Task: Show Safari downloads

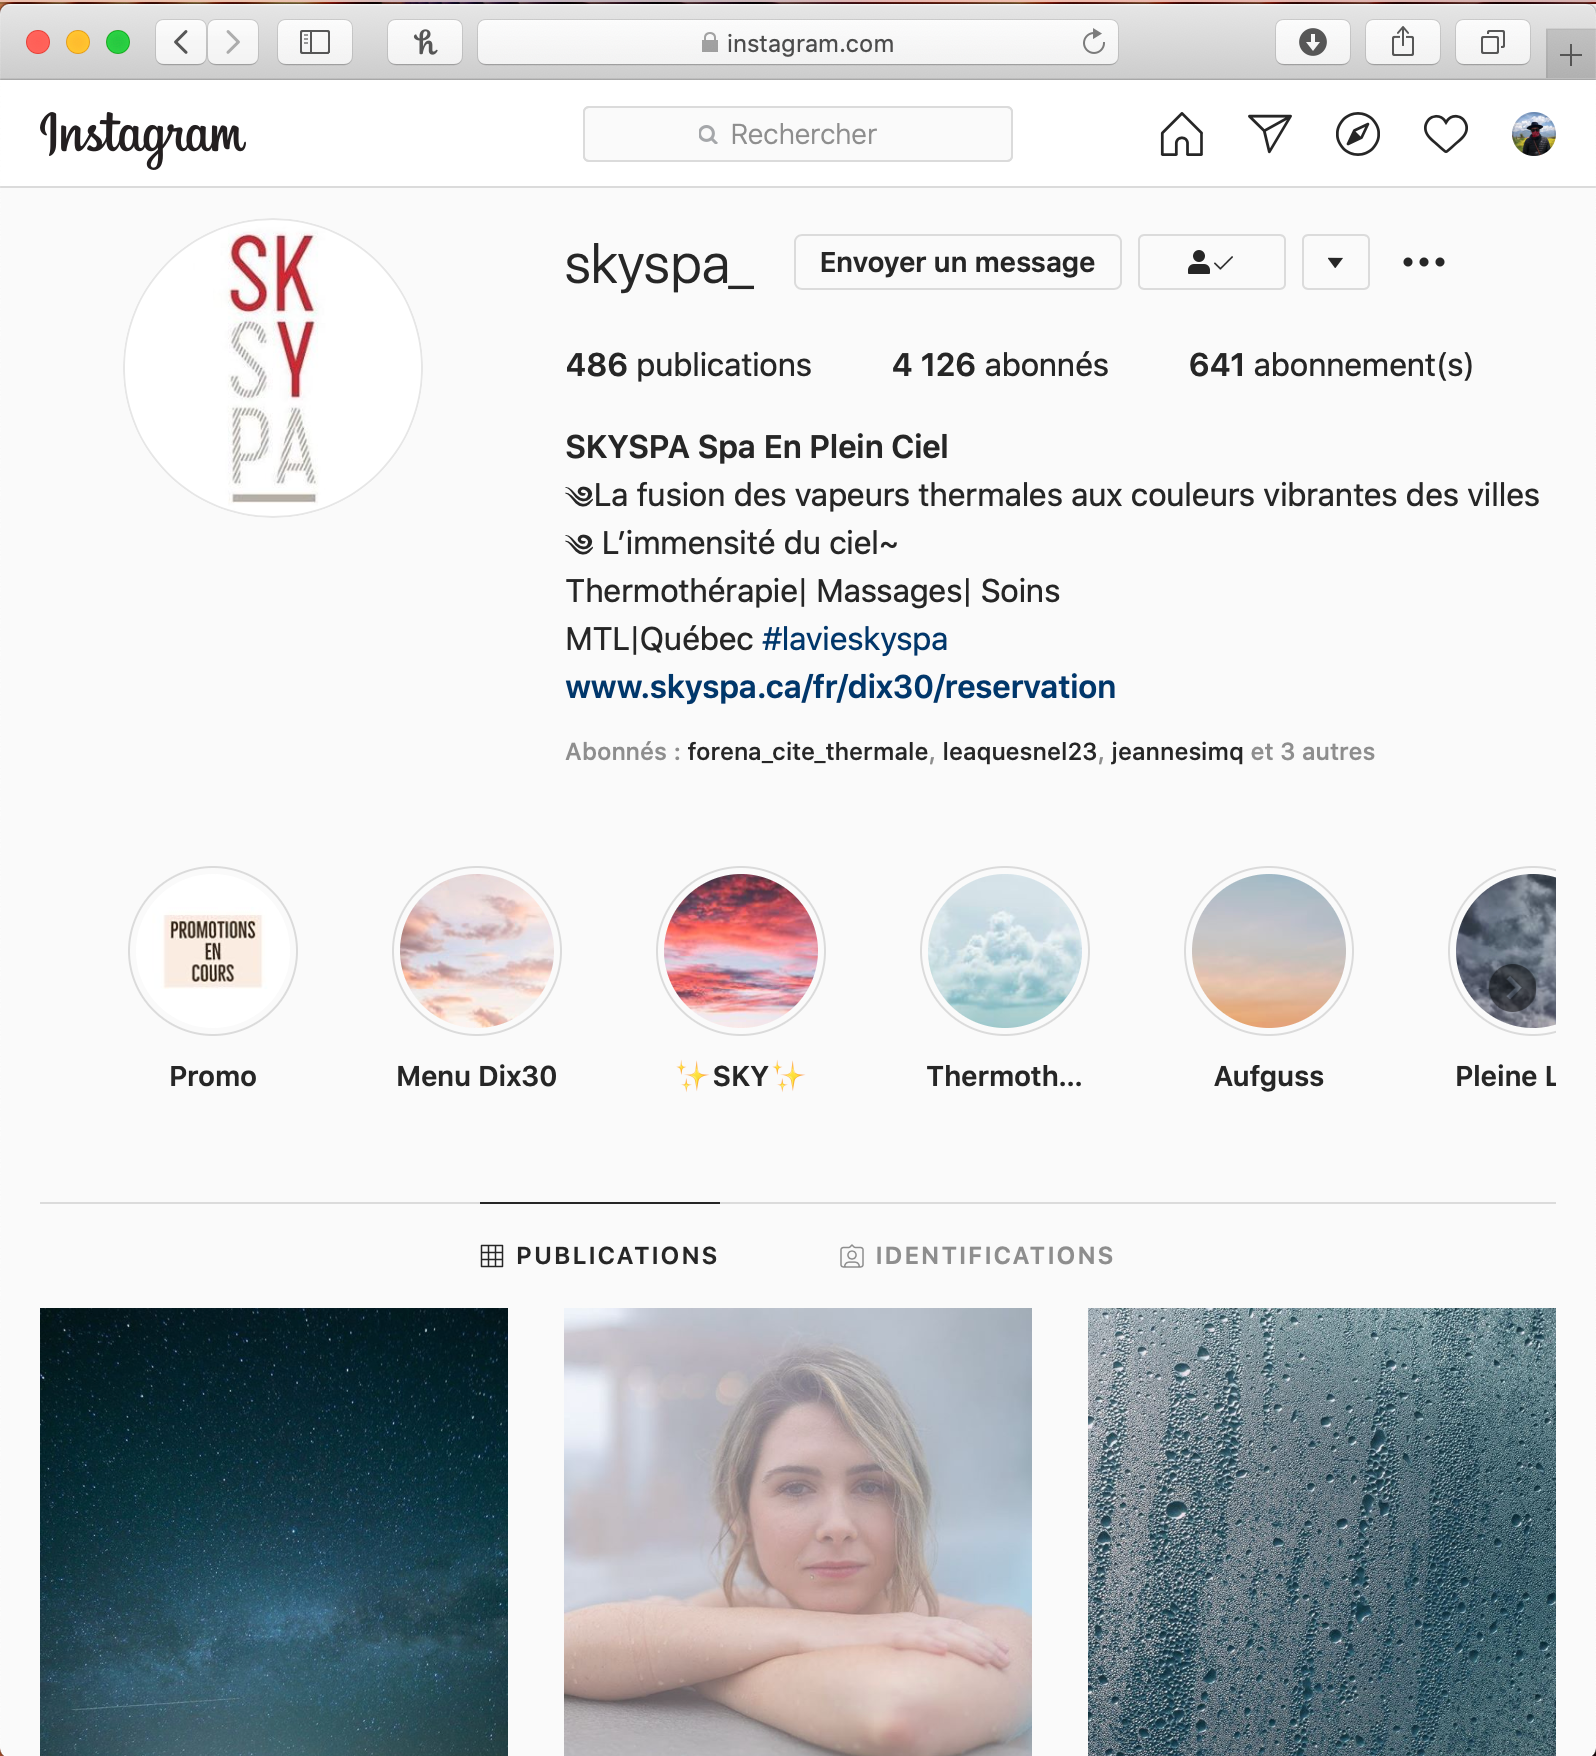Action: coord(1312,42)
